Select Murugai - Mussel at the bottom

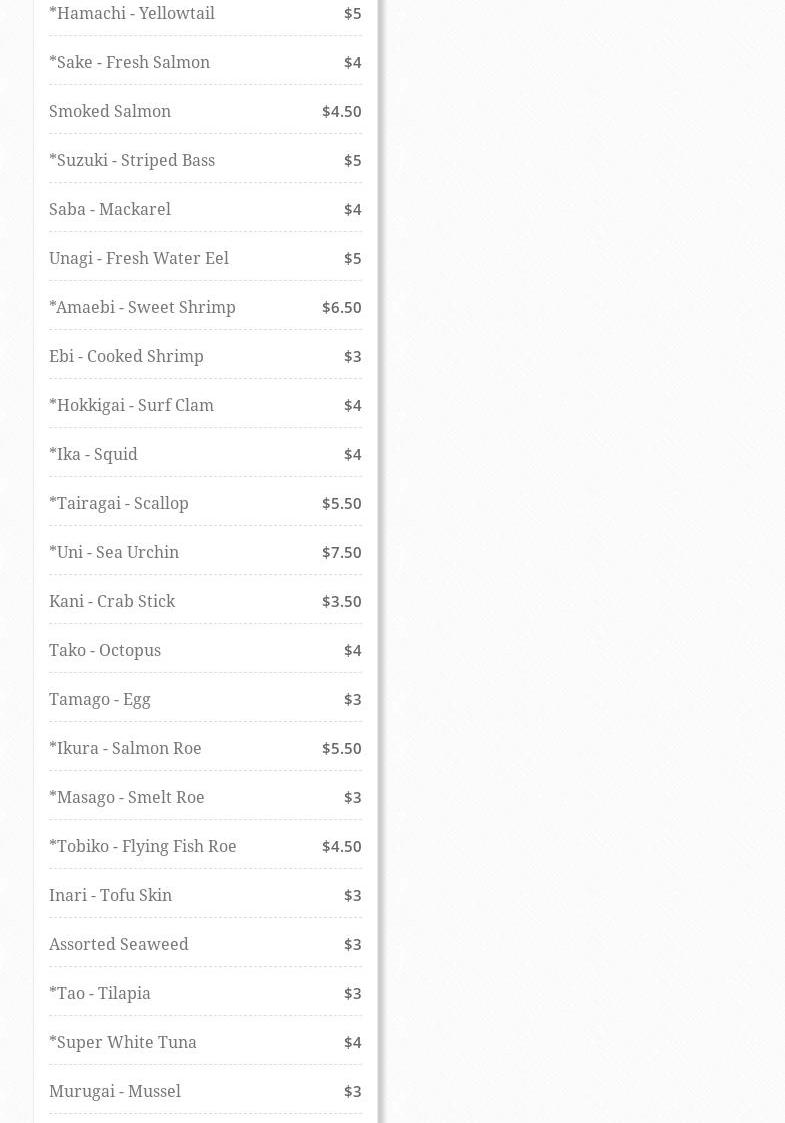tap(115, 1092)
